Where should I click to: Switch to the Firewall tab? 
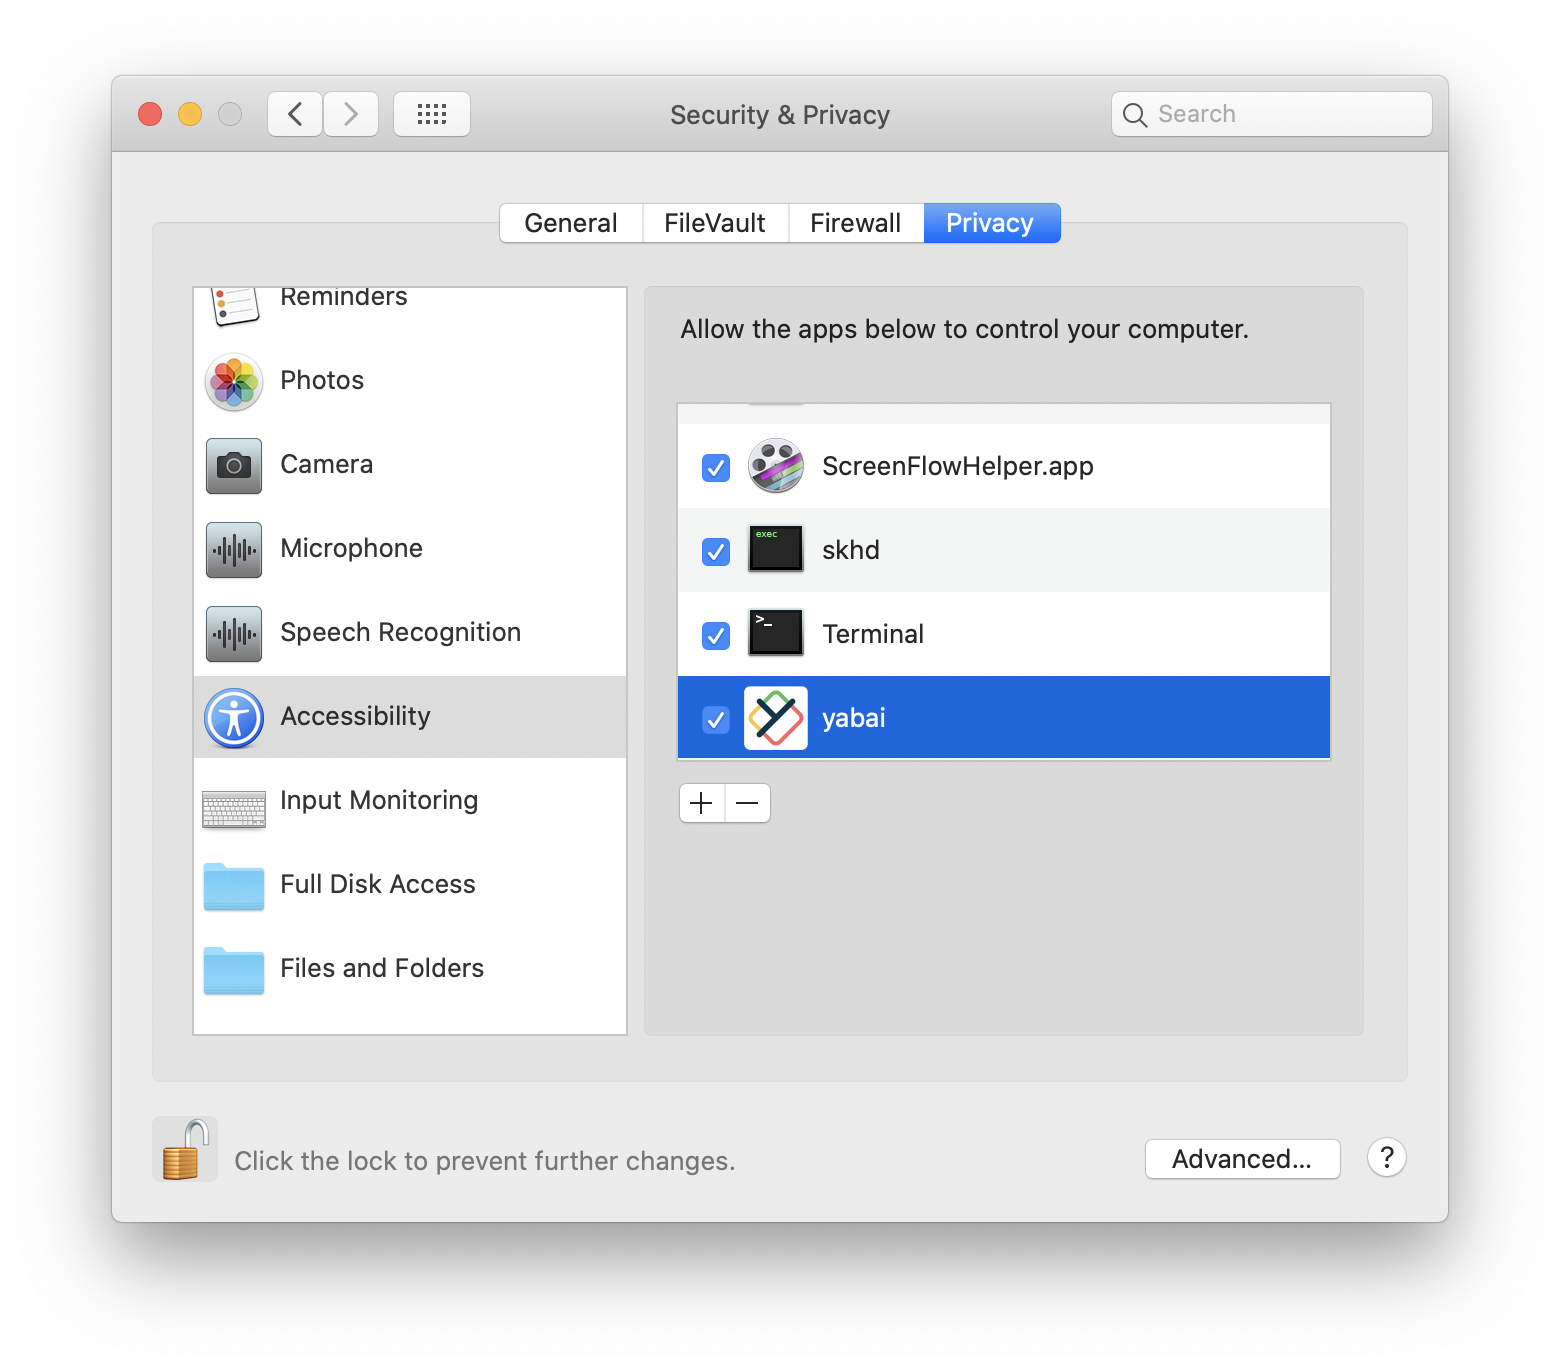pyautogui.click(x=856, y=223)
